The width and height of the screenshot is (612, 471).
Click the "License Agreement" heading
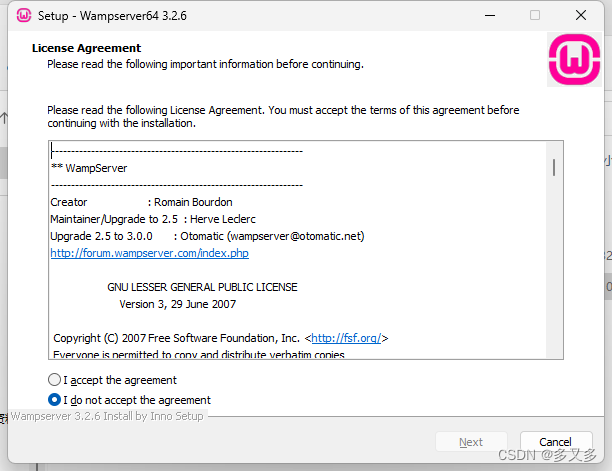[x=86, y=48]
